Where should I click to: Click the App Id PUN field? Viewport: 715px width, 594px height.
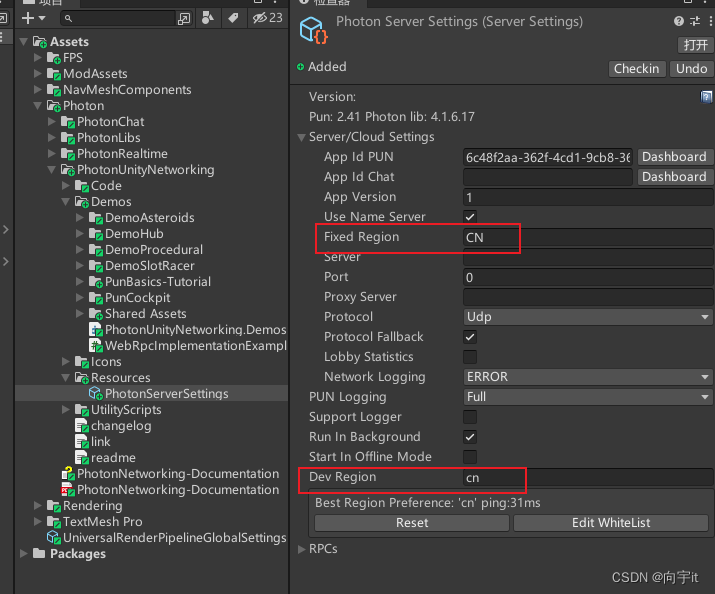[x=548, y=157]
